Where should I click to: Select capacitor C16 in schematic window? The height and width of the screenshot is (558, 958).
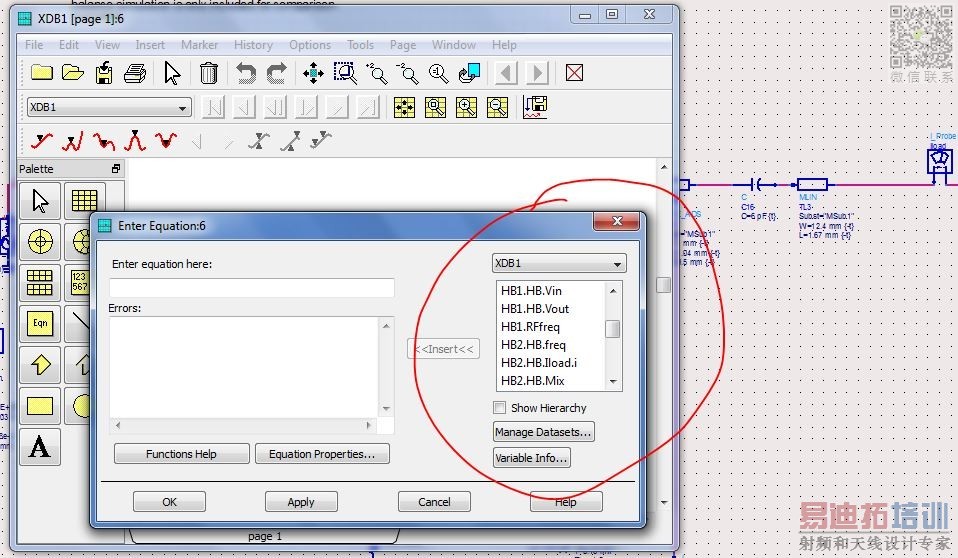coord(756,184)
